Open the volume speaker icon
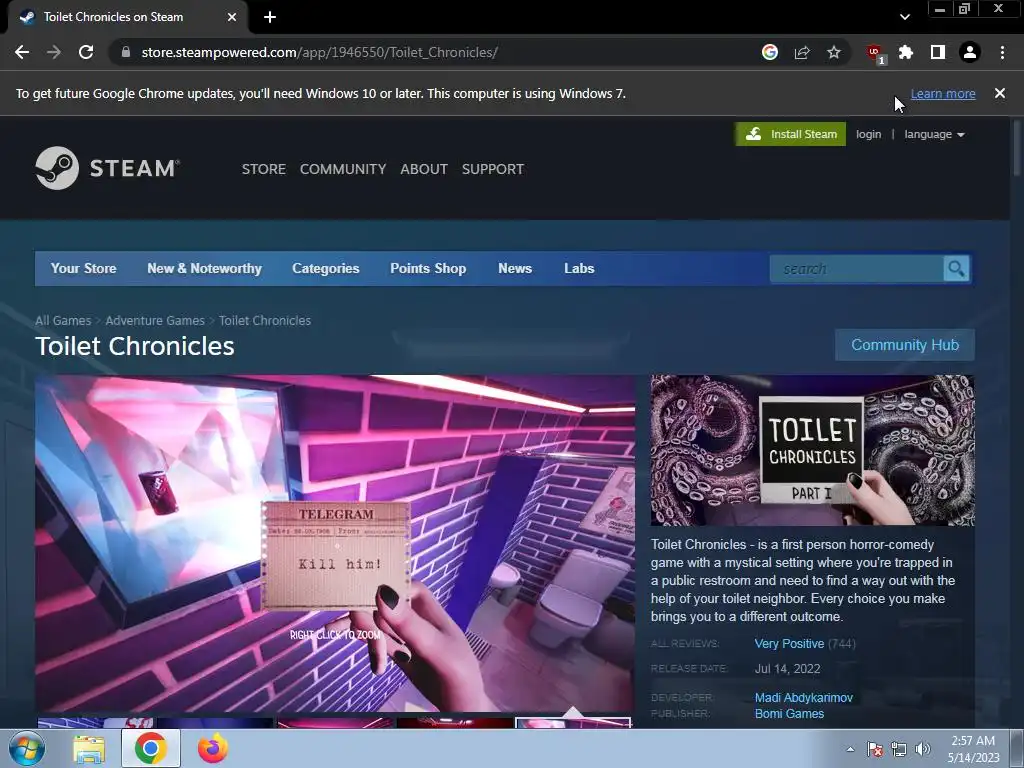The width and height of the screenshot is (1024, 768). pos(923,750)
